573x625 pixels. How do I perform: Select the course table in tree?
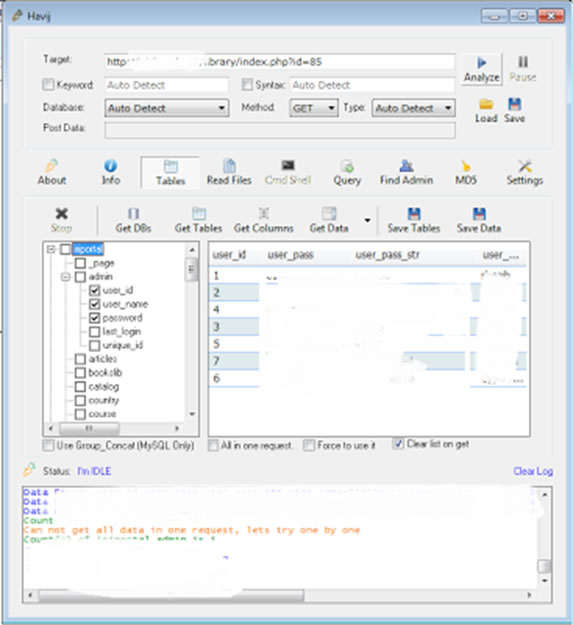point(102,414)
